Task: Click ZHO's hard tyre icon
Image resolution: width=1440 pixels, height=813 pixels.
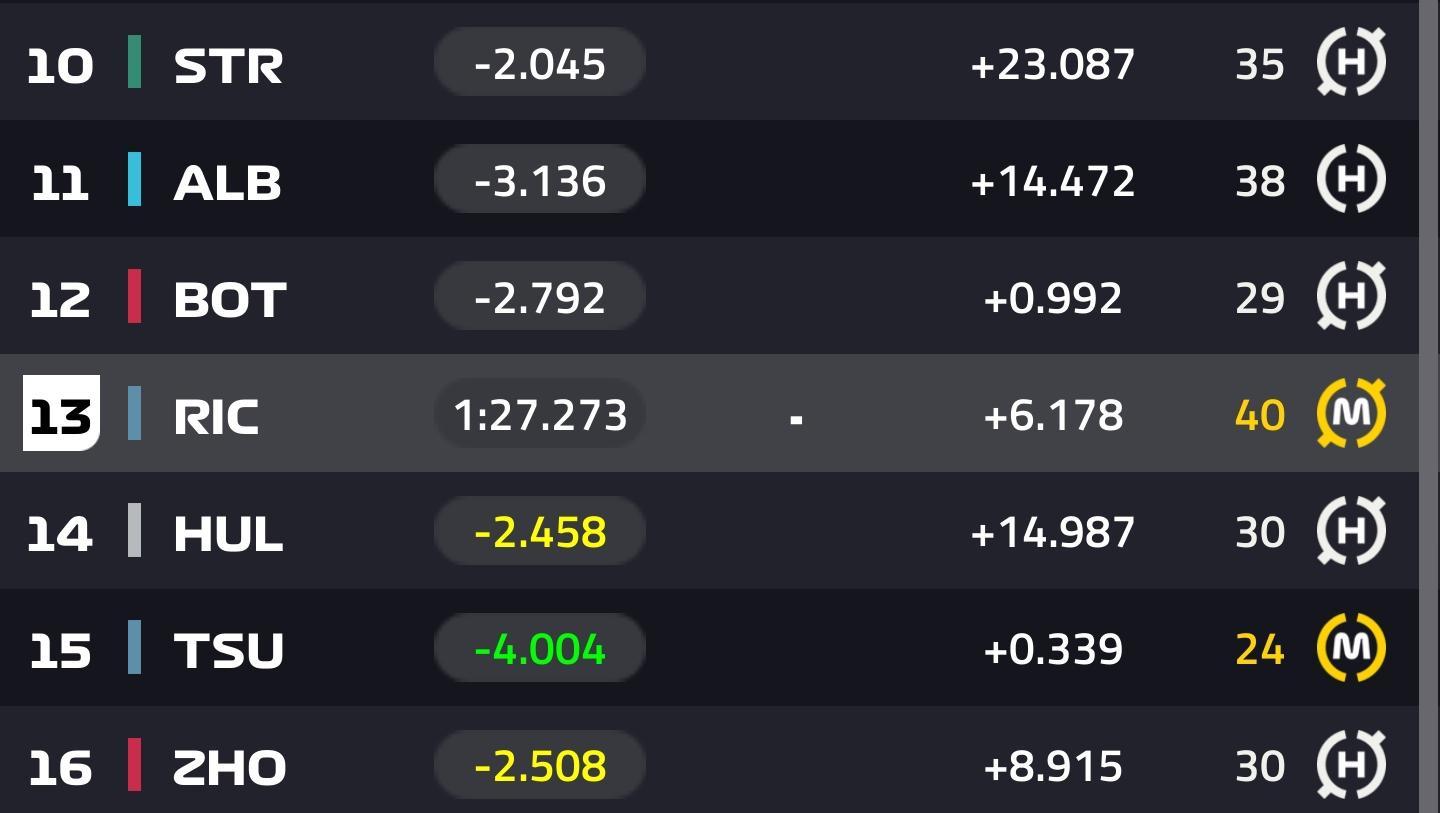Action: 1351,765
